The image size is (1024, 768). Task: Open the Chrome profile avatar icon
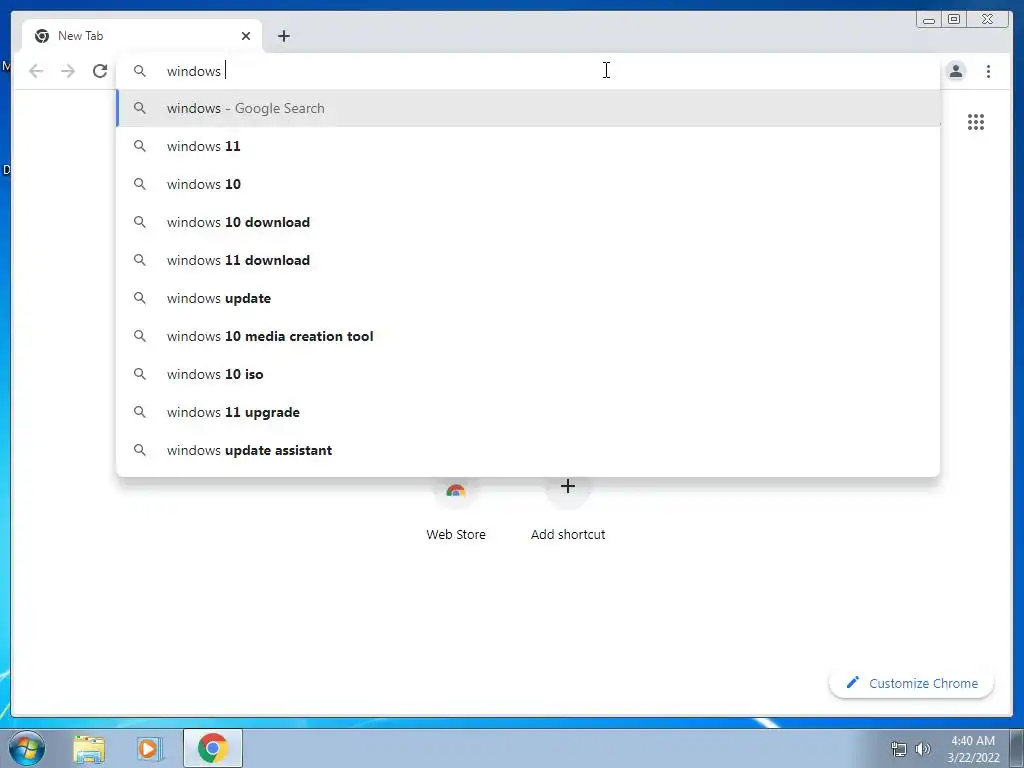[x=955, y=71]
